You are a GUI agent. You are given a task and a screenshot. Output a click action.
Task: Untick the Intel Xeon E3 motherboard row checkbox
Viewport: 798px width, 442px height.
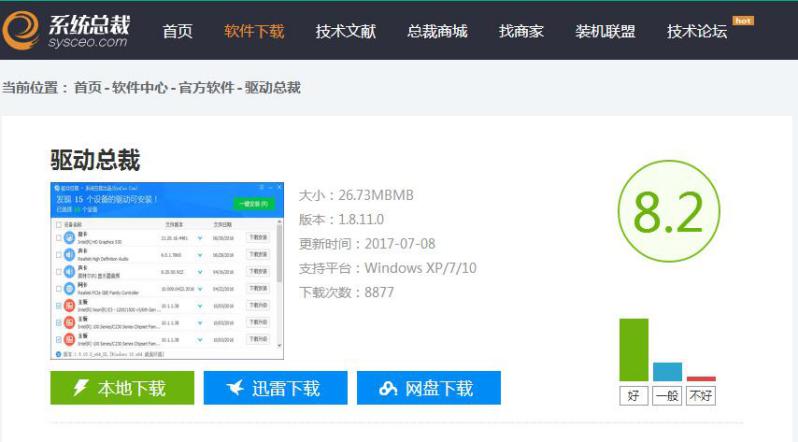59,306
